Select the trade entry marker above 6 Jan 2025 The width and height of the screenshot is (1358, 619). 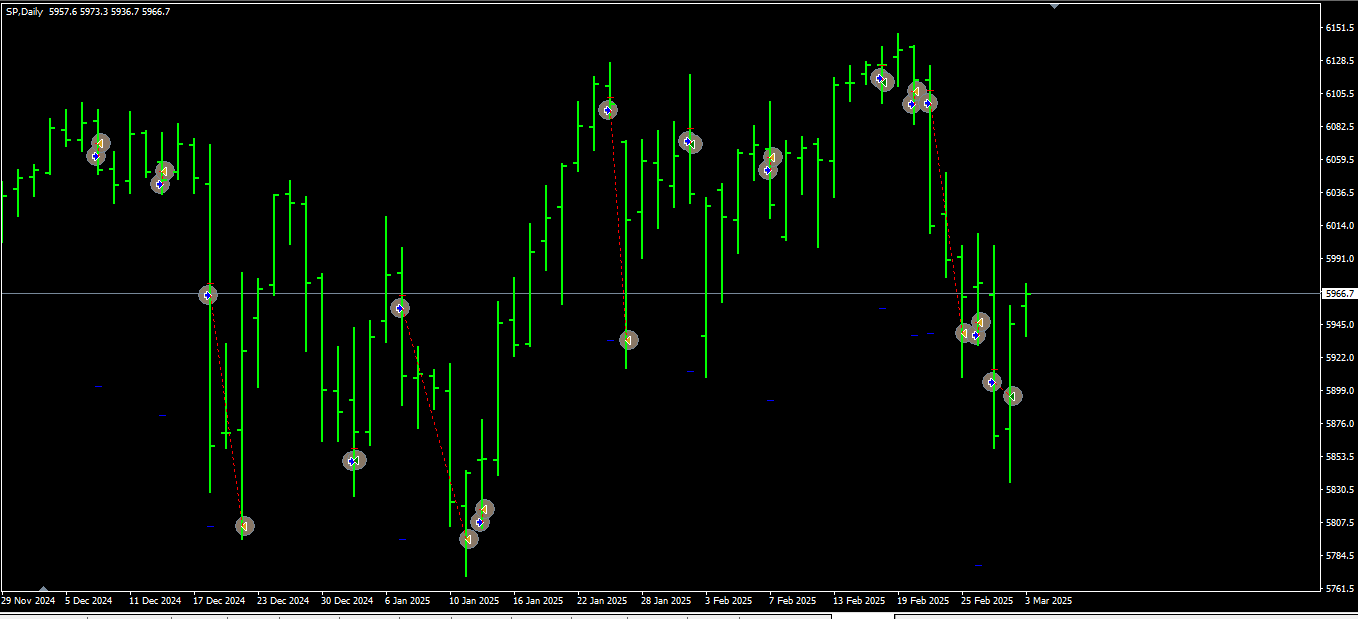(x=399, y=308)
